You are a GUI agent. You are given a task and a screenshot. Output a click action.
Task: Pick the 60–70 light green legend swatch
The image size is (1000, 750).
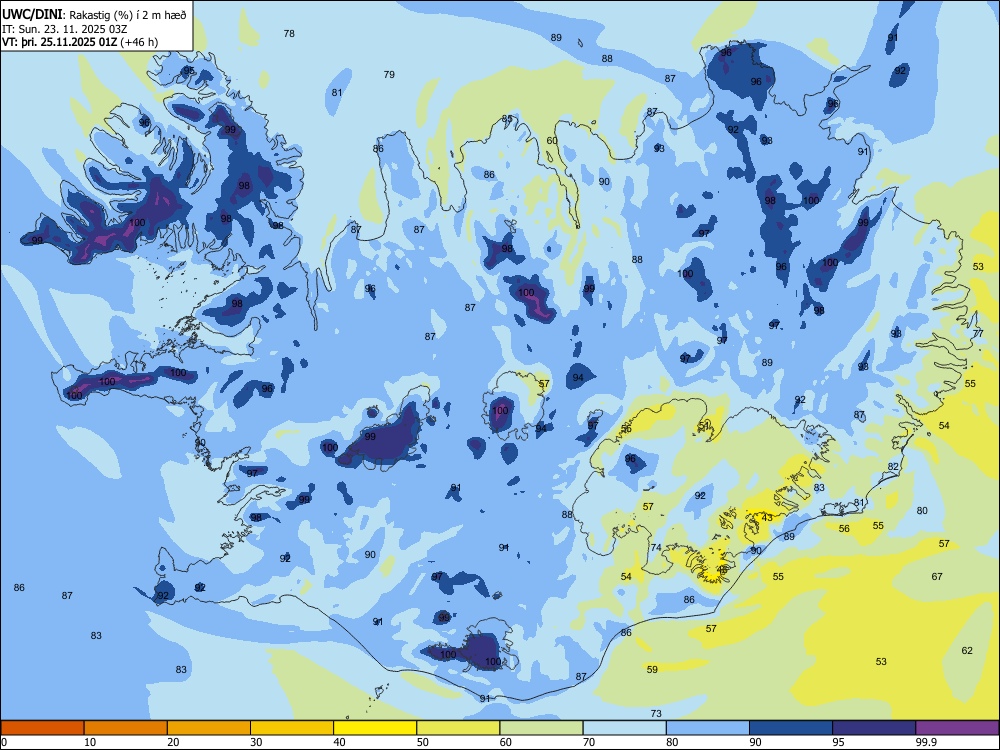541,728
